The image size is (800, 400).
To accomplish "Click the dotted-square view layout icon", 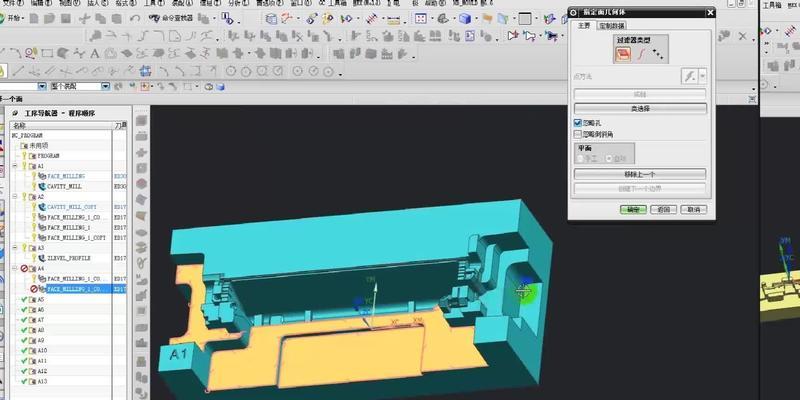I will (x=421, y=19).
